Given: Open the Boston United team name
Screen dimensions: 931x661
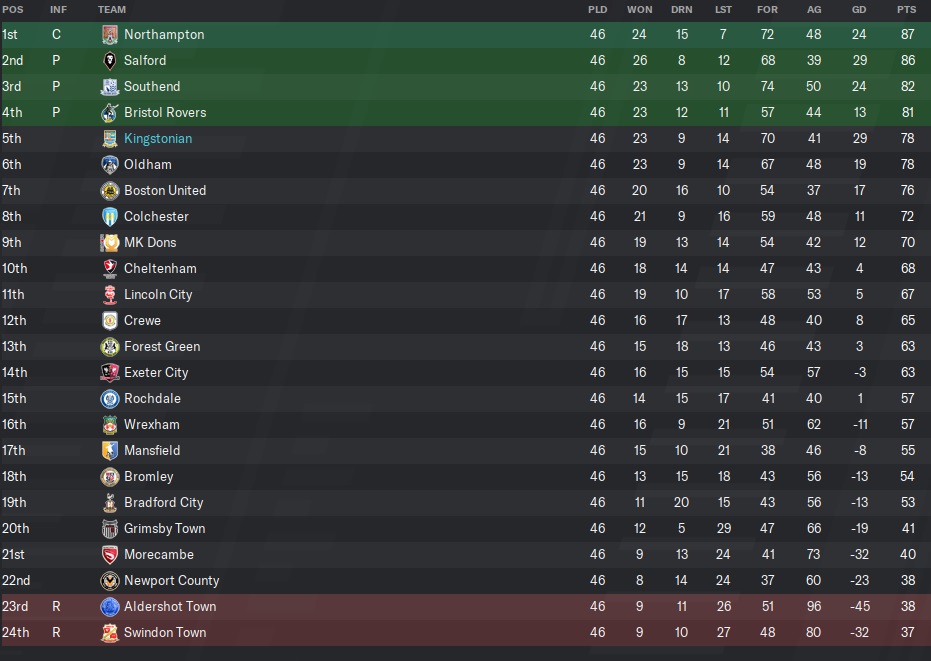Looking at the screenshot, I should (x=165, y=191).
